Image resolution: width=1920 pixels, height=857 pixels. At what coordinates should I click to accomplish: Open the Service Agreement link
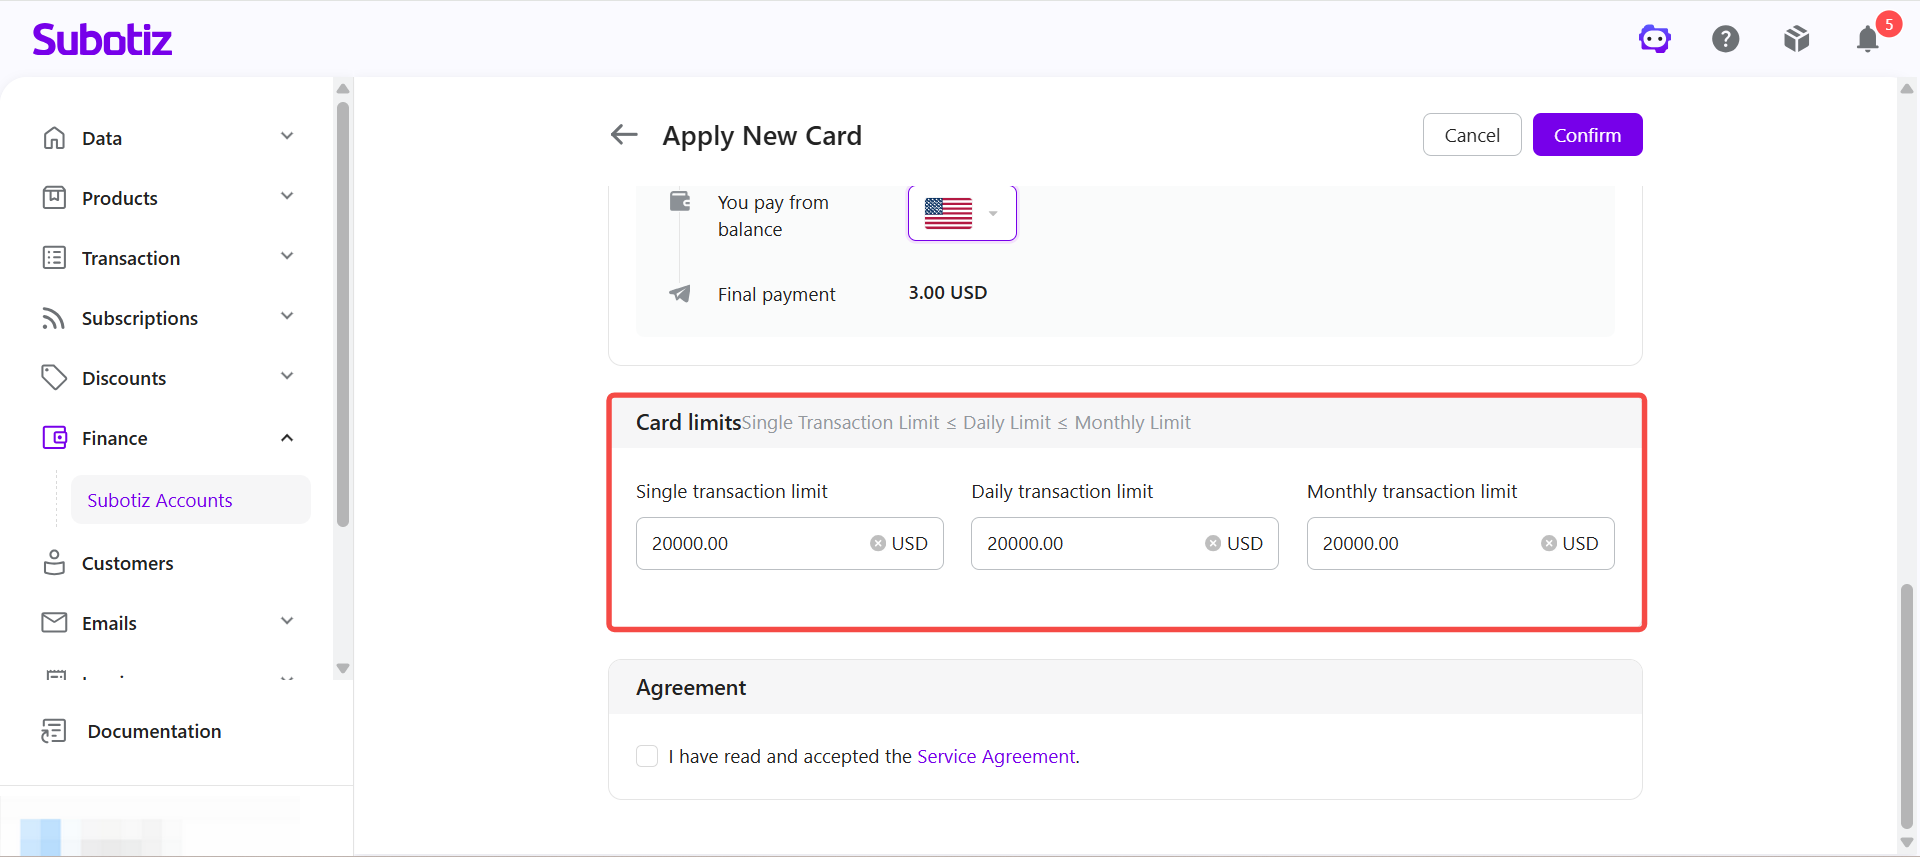[x=996, y=756]
